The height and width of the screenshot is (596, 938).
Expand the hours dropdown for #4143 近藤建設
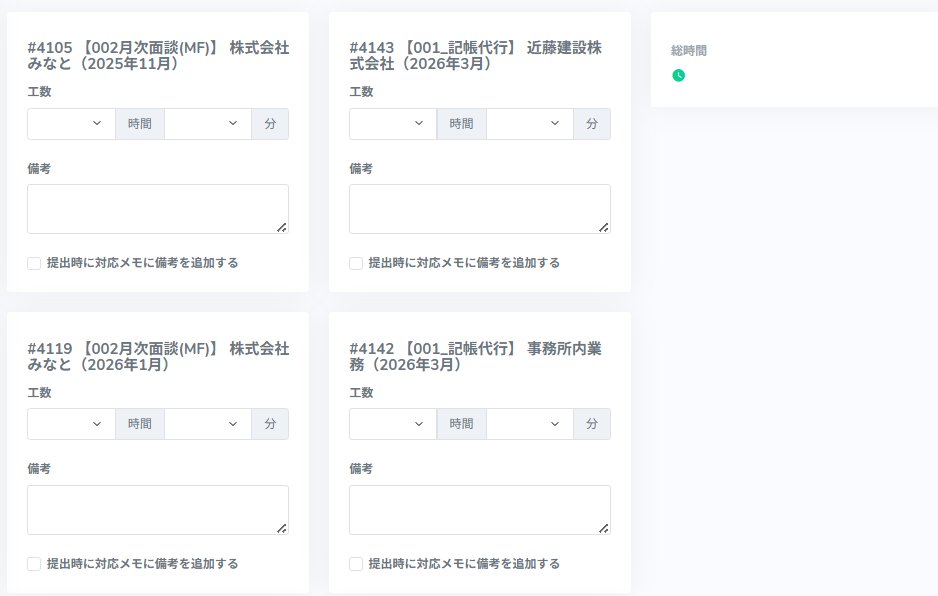pos(393,124)
